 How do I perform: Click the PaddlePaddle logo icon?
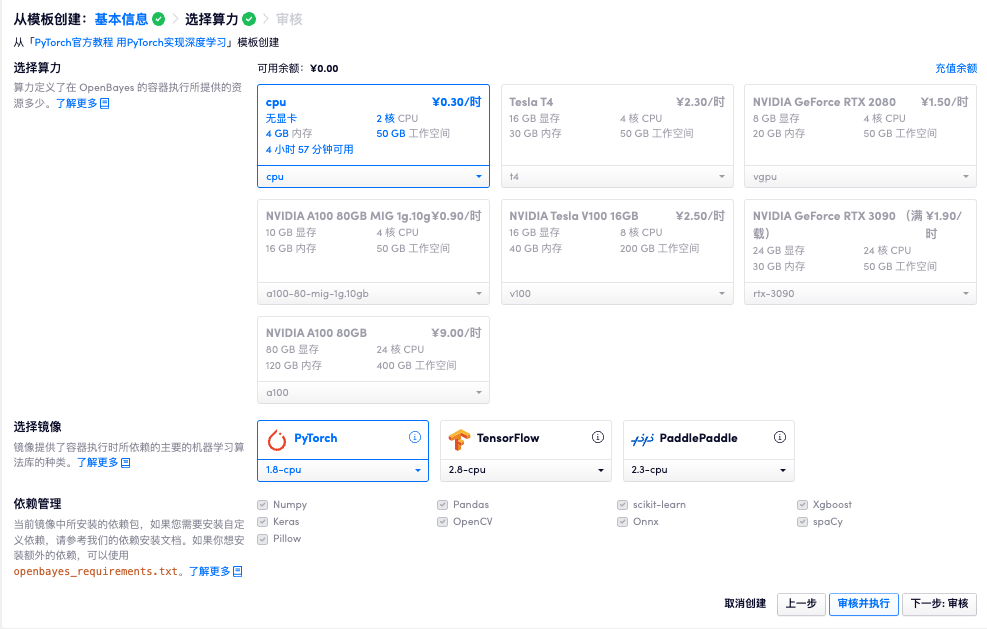[x=641, y=438]
